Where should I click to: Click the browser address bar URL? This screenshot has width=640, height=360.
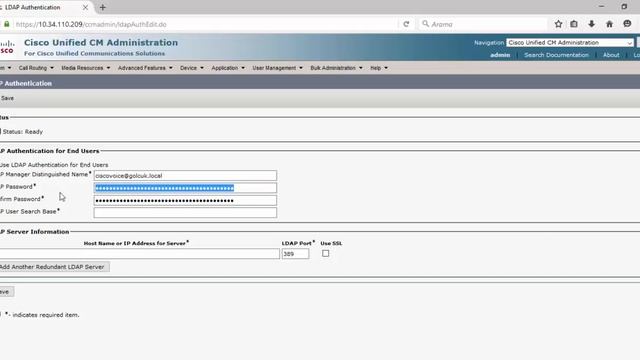coord(91,24)
